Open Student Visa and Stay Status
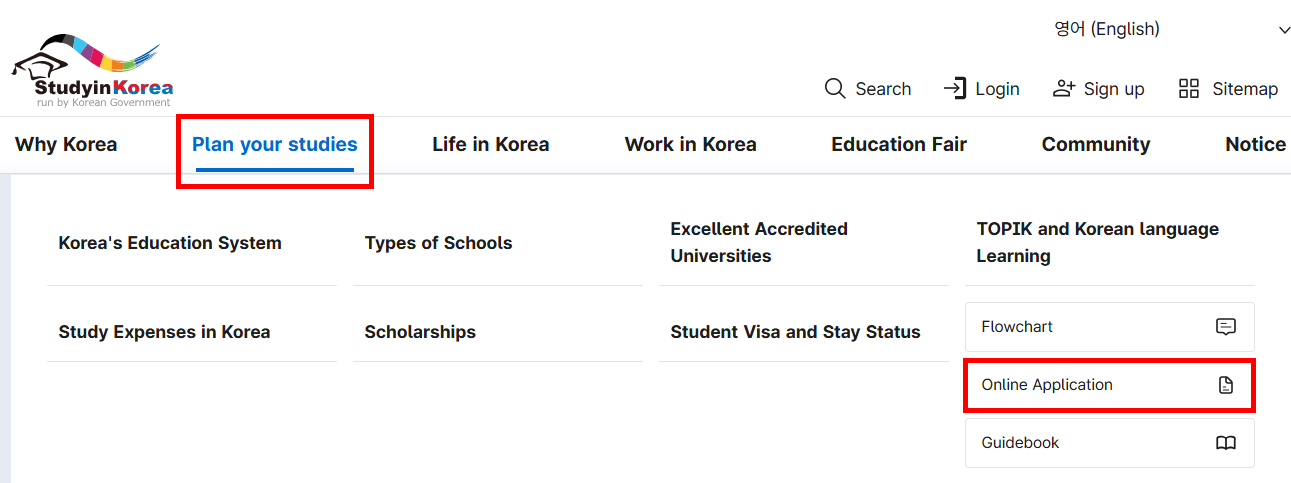Viewport: 1291px width, 483px height. (795, 332)
